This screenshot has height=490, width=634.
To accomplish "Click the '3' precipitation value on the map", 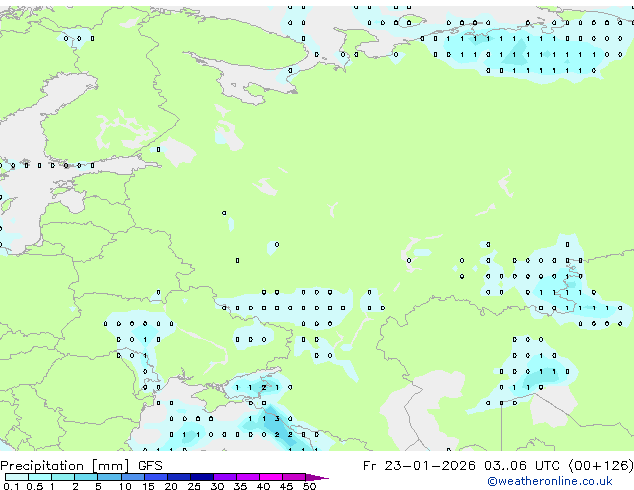I will tap(277, 419).
